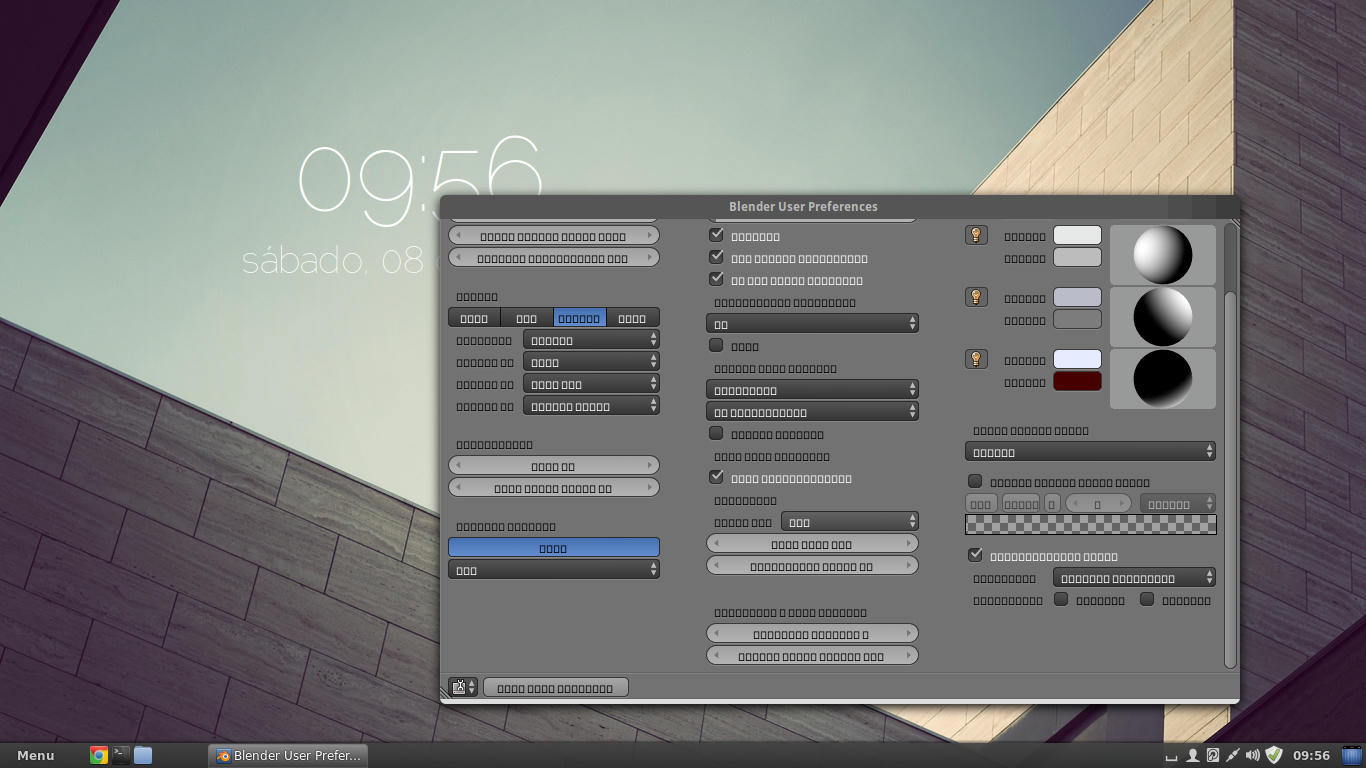Image resolution: width=1366 pixels, height=768 pixels.
Task: Pick the dark red specular color swatch
Action: [1077, 381]
